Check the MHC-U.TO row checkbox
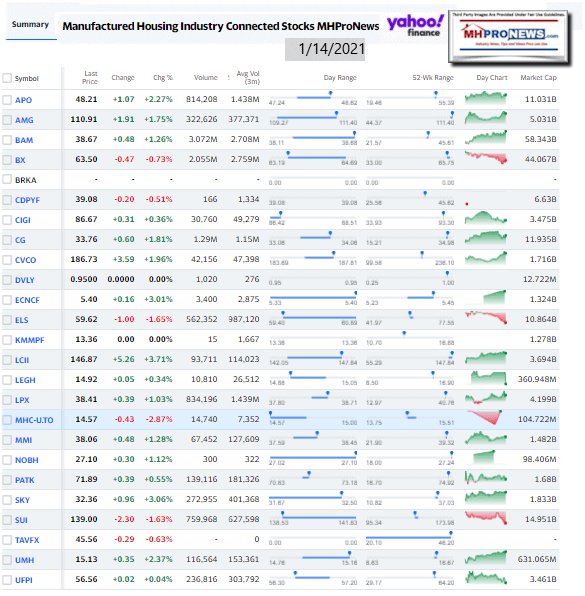Screen dimensions: 585x596 [7, 420]
